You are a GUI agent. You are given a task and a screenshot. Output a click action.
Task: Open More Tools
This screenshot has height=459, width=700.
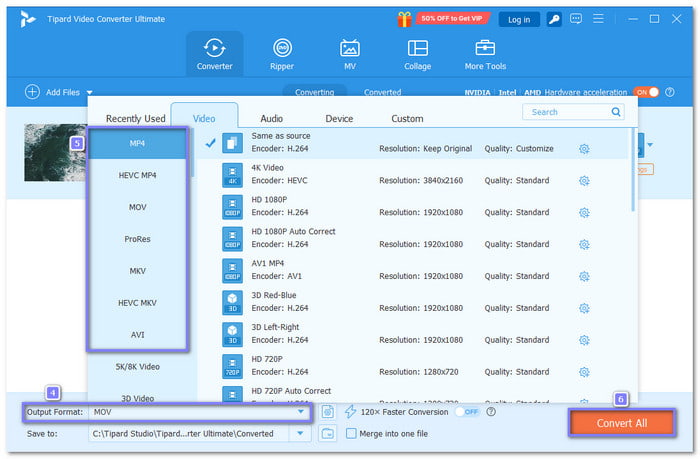click(485, 54)
